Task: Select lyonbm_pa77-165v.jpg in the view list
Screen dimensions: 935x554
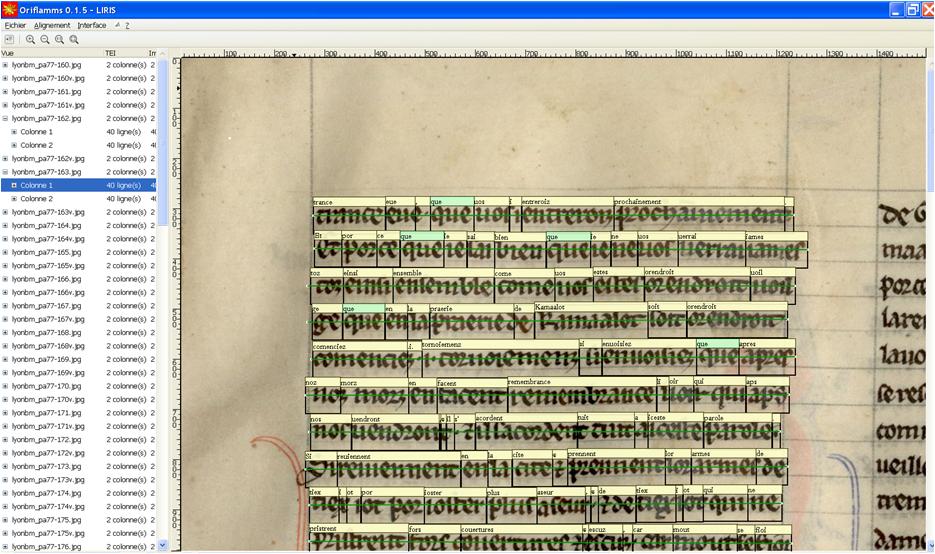Action: point(48,265)
